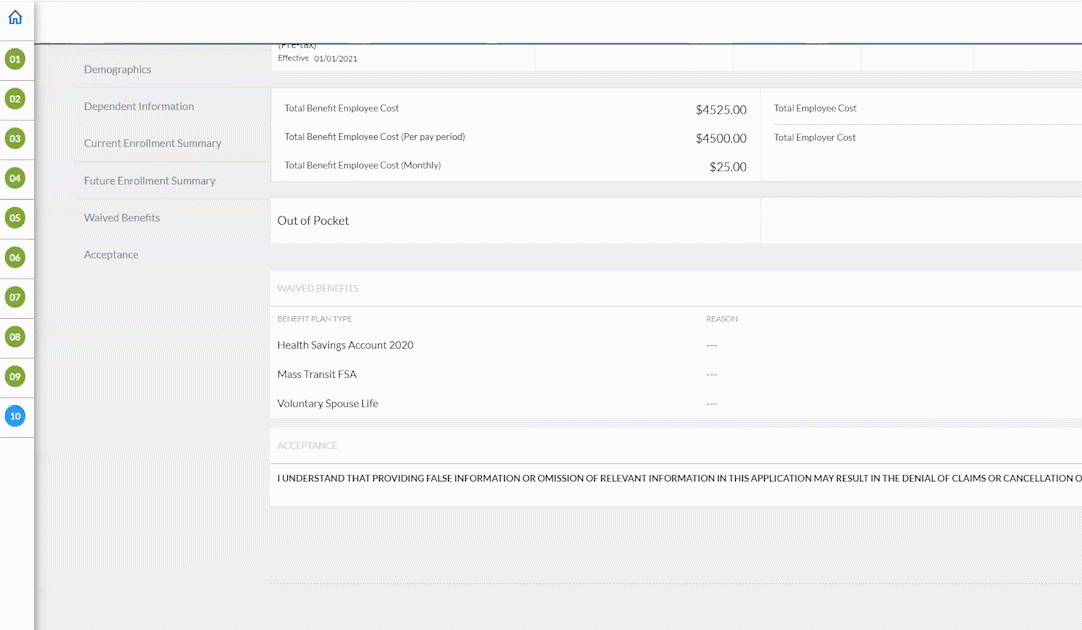The image size is (1082, 630).
Task: Open the Demographics section
Action: (119, 69)
